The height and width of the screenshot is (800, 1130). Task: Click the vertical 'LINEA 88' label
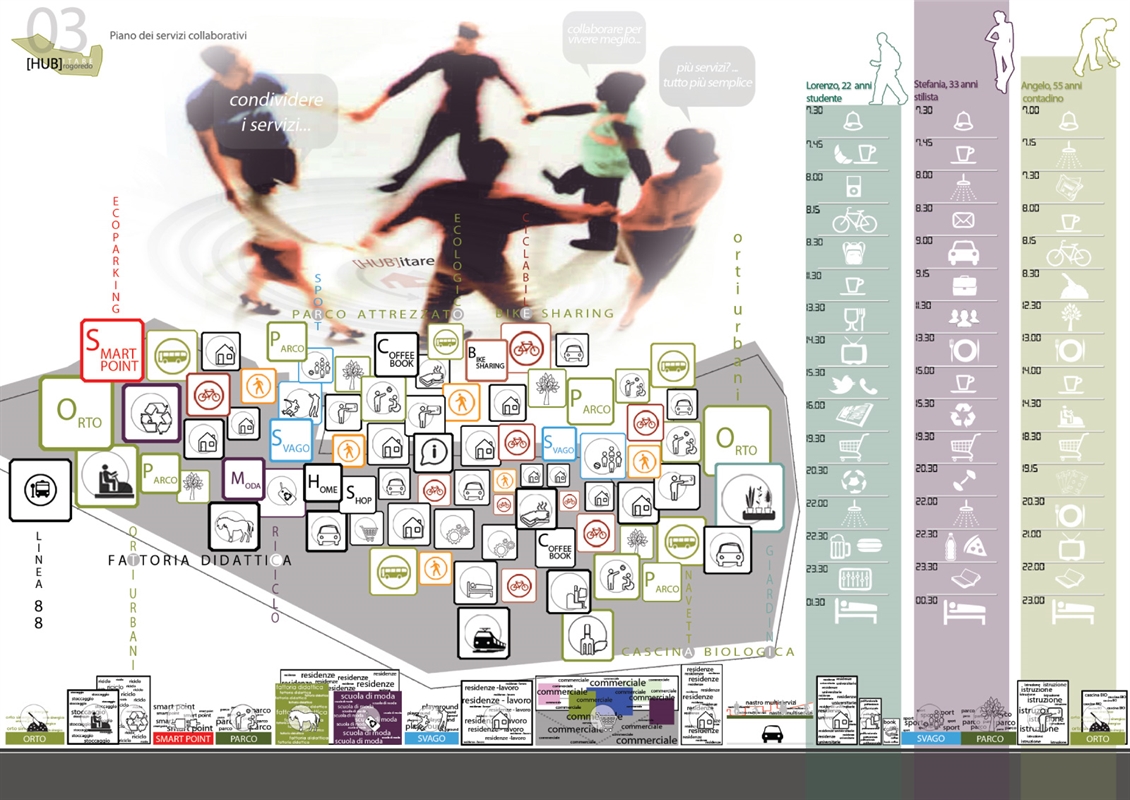click(x=39, y=580)
